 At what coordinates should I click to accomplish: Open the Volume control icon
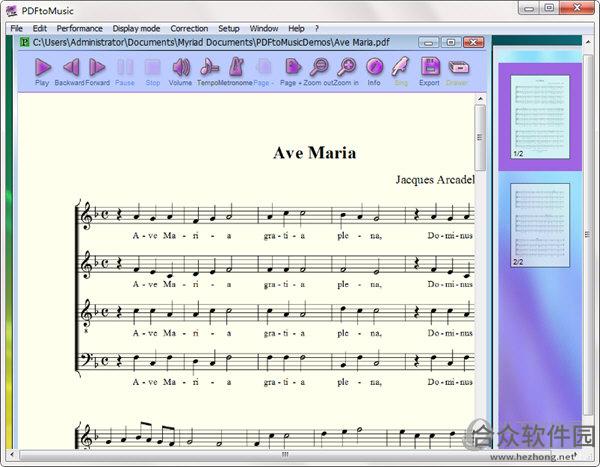tap(181, 67)
